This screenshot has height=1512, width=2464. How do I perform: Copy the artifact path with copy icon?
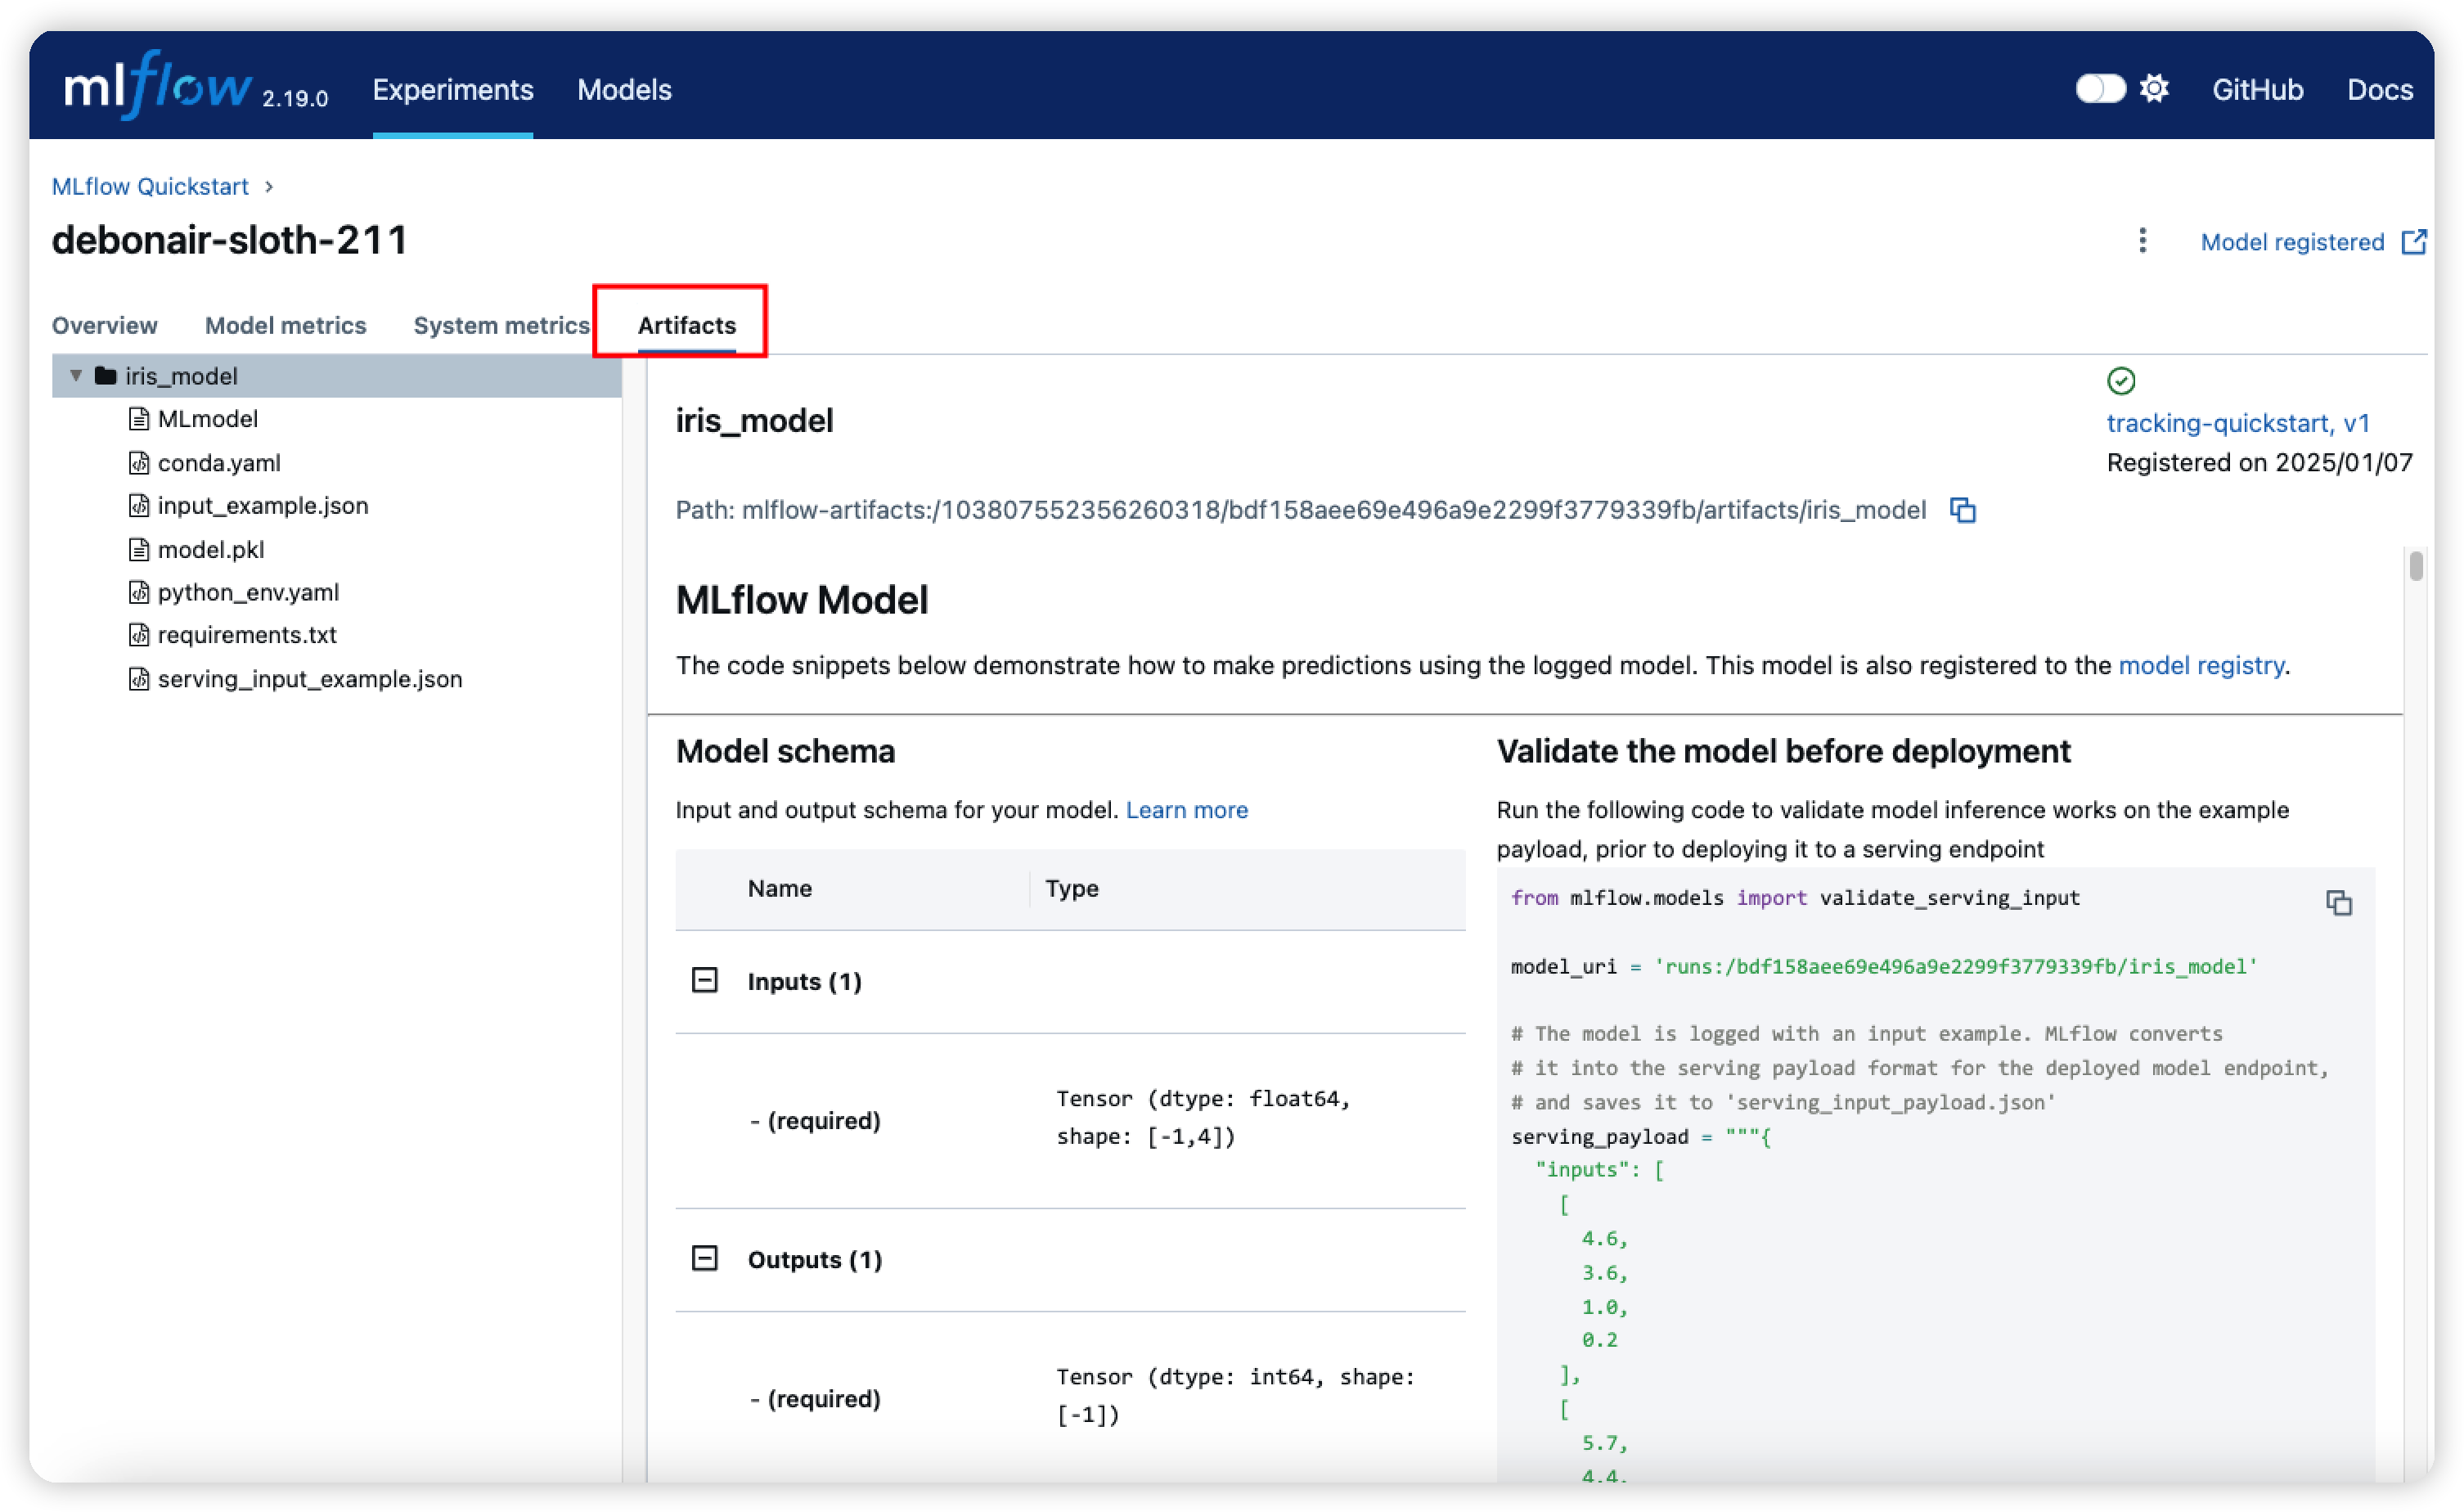(x=1962, y=510)
